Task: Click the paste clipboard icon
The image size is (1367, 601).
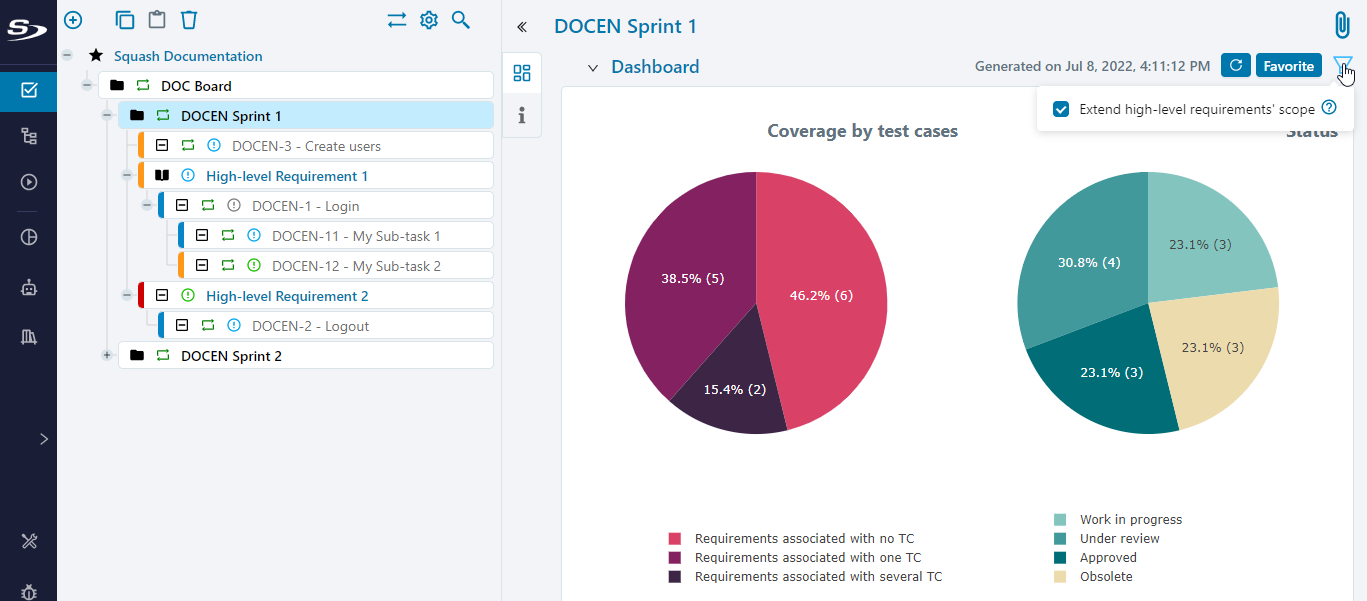Action: point(157,20)
